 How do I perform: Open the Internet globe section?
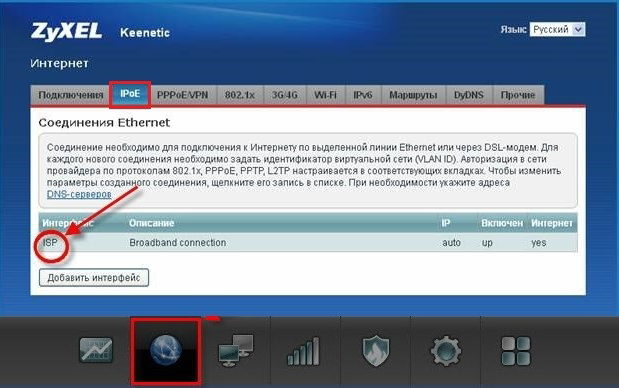166,351
